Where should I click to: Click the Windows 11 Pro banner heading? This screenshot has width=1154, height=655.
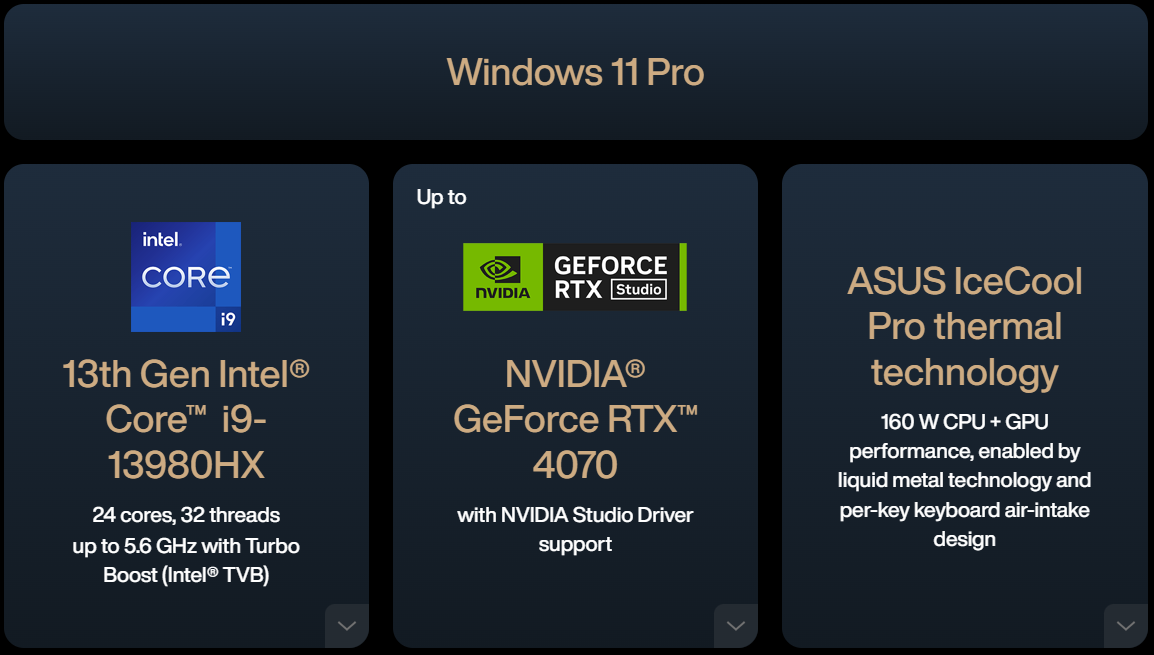coord(576,72)
